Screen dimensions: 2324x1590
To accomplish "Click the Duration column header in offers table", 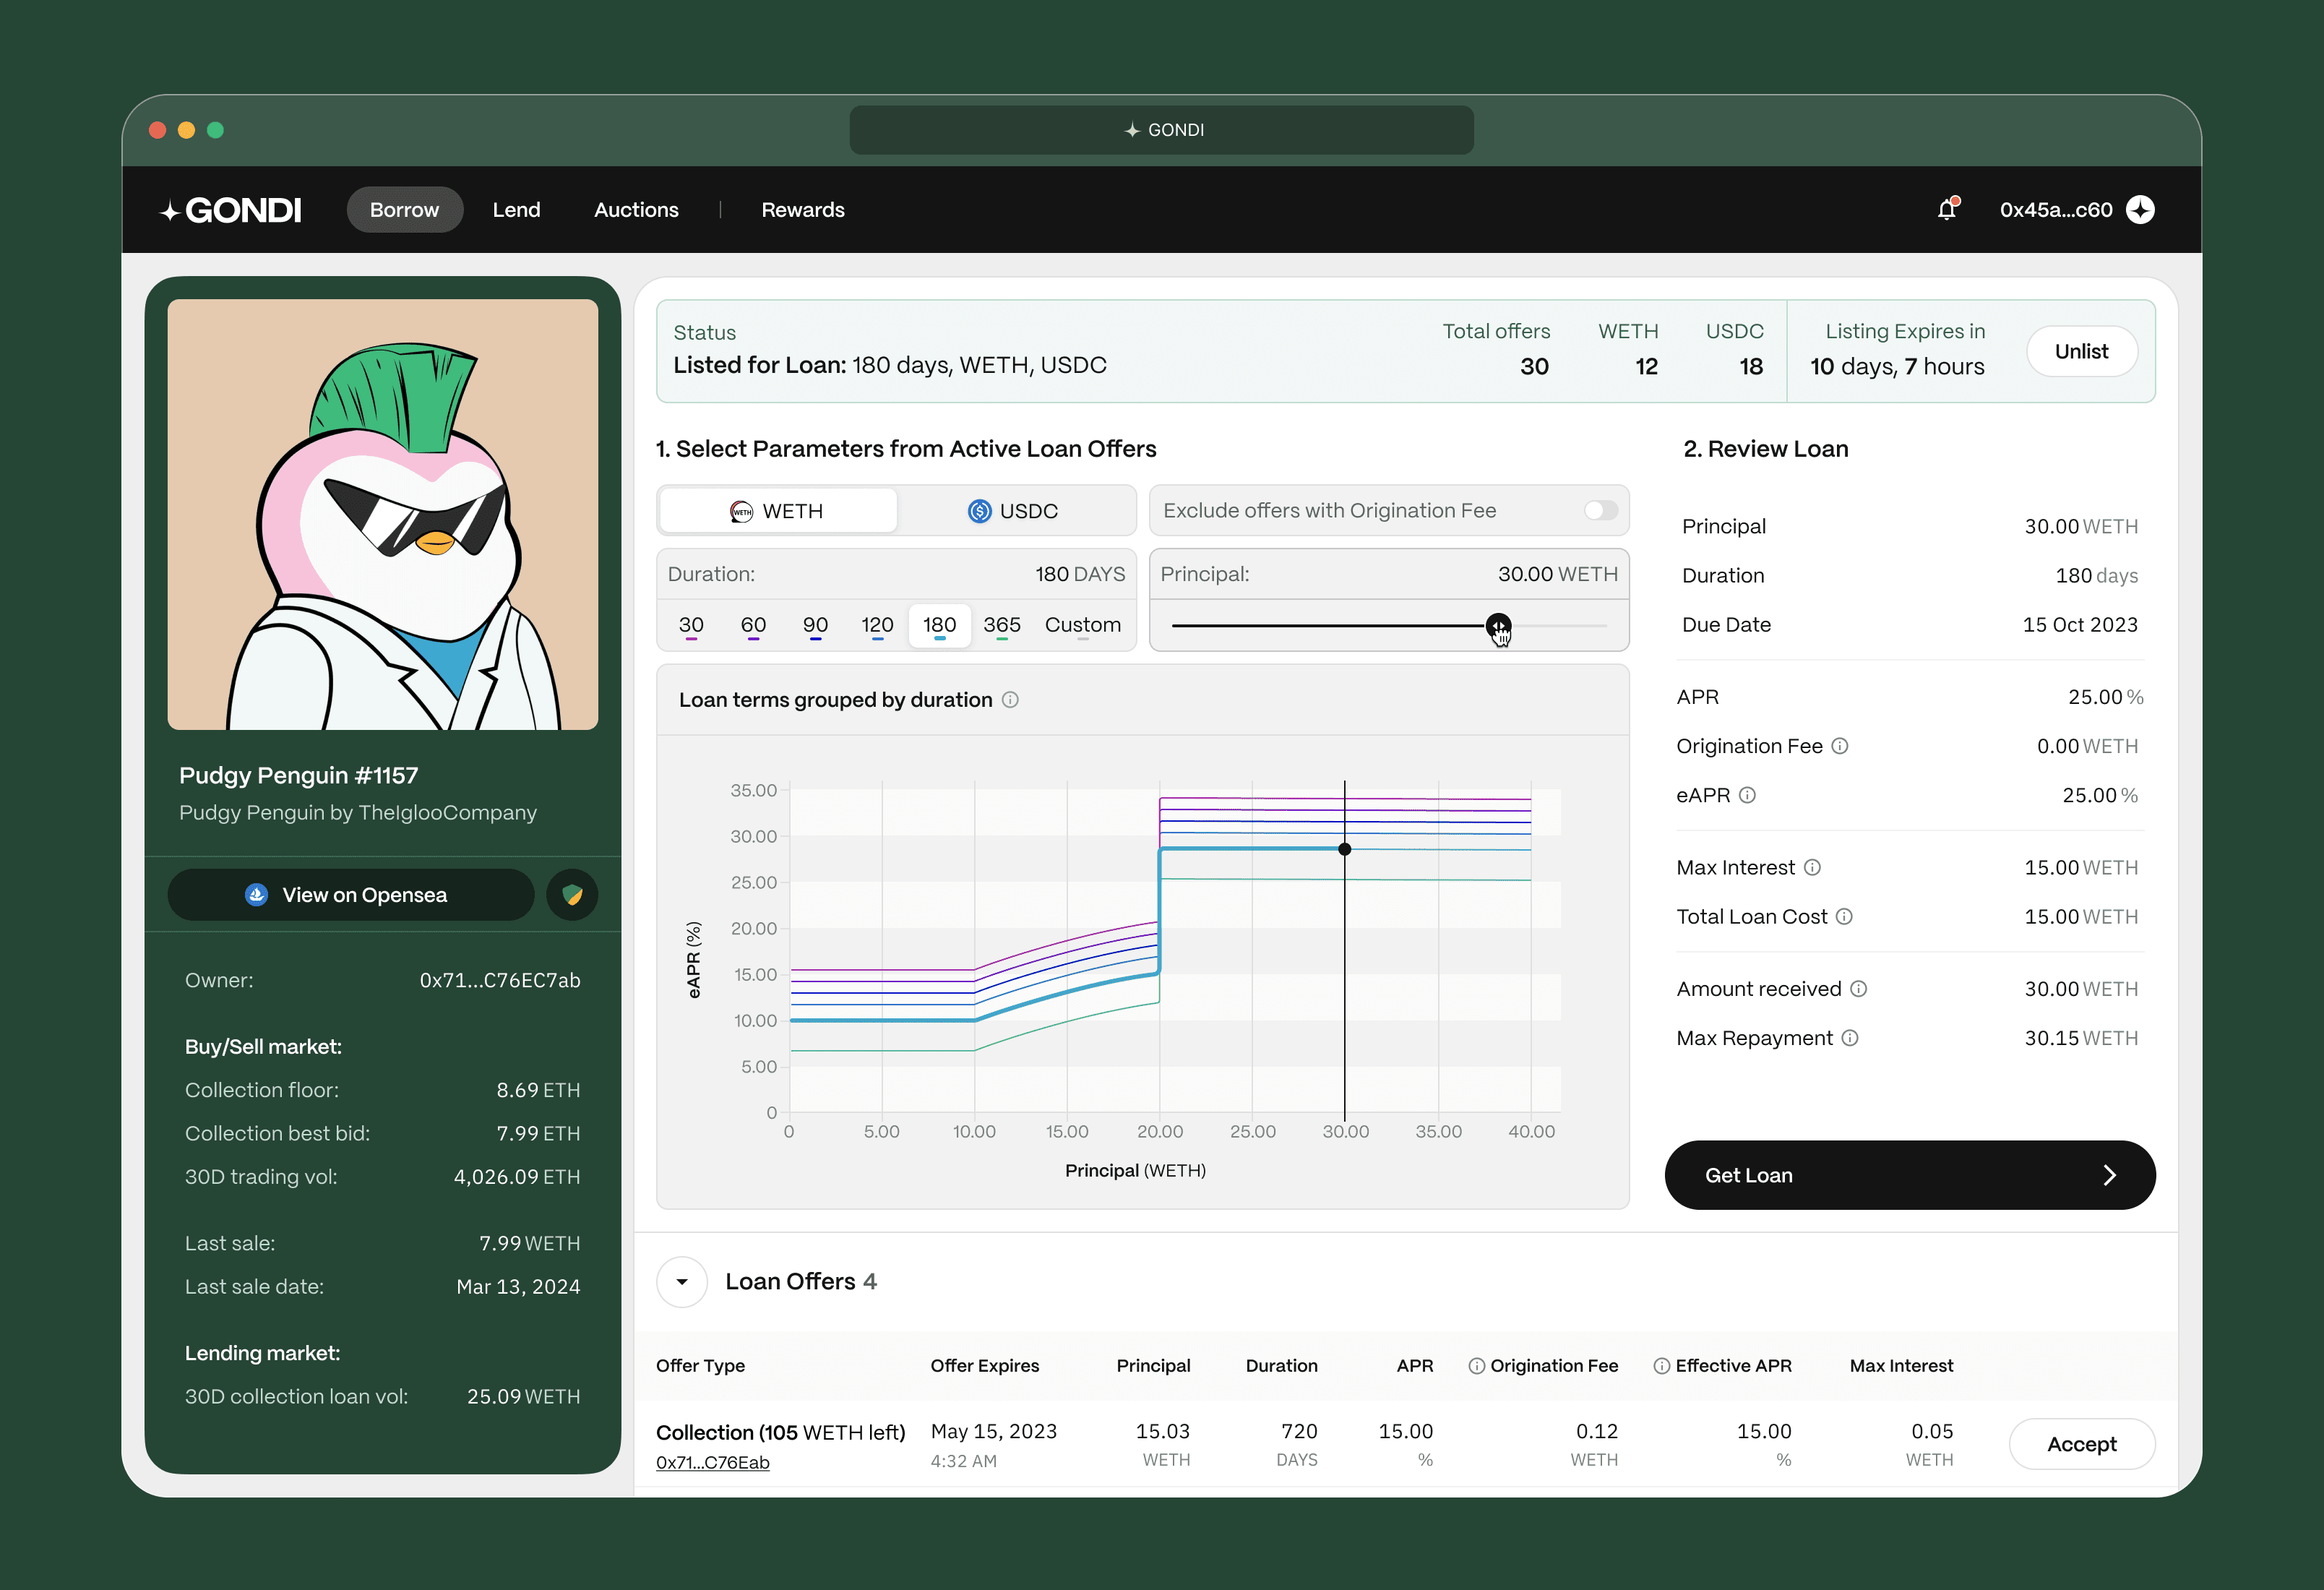I will click(x=1281, y=1366).
